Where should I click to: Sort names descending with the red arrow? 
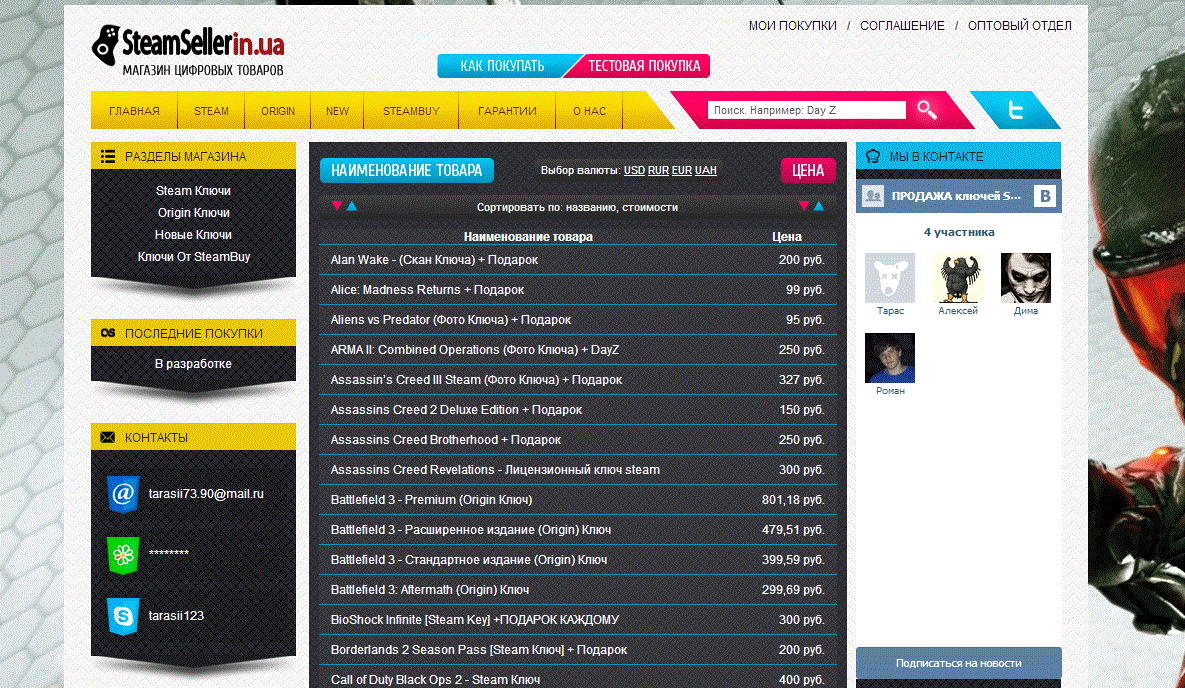click(x=337, y=206)
